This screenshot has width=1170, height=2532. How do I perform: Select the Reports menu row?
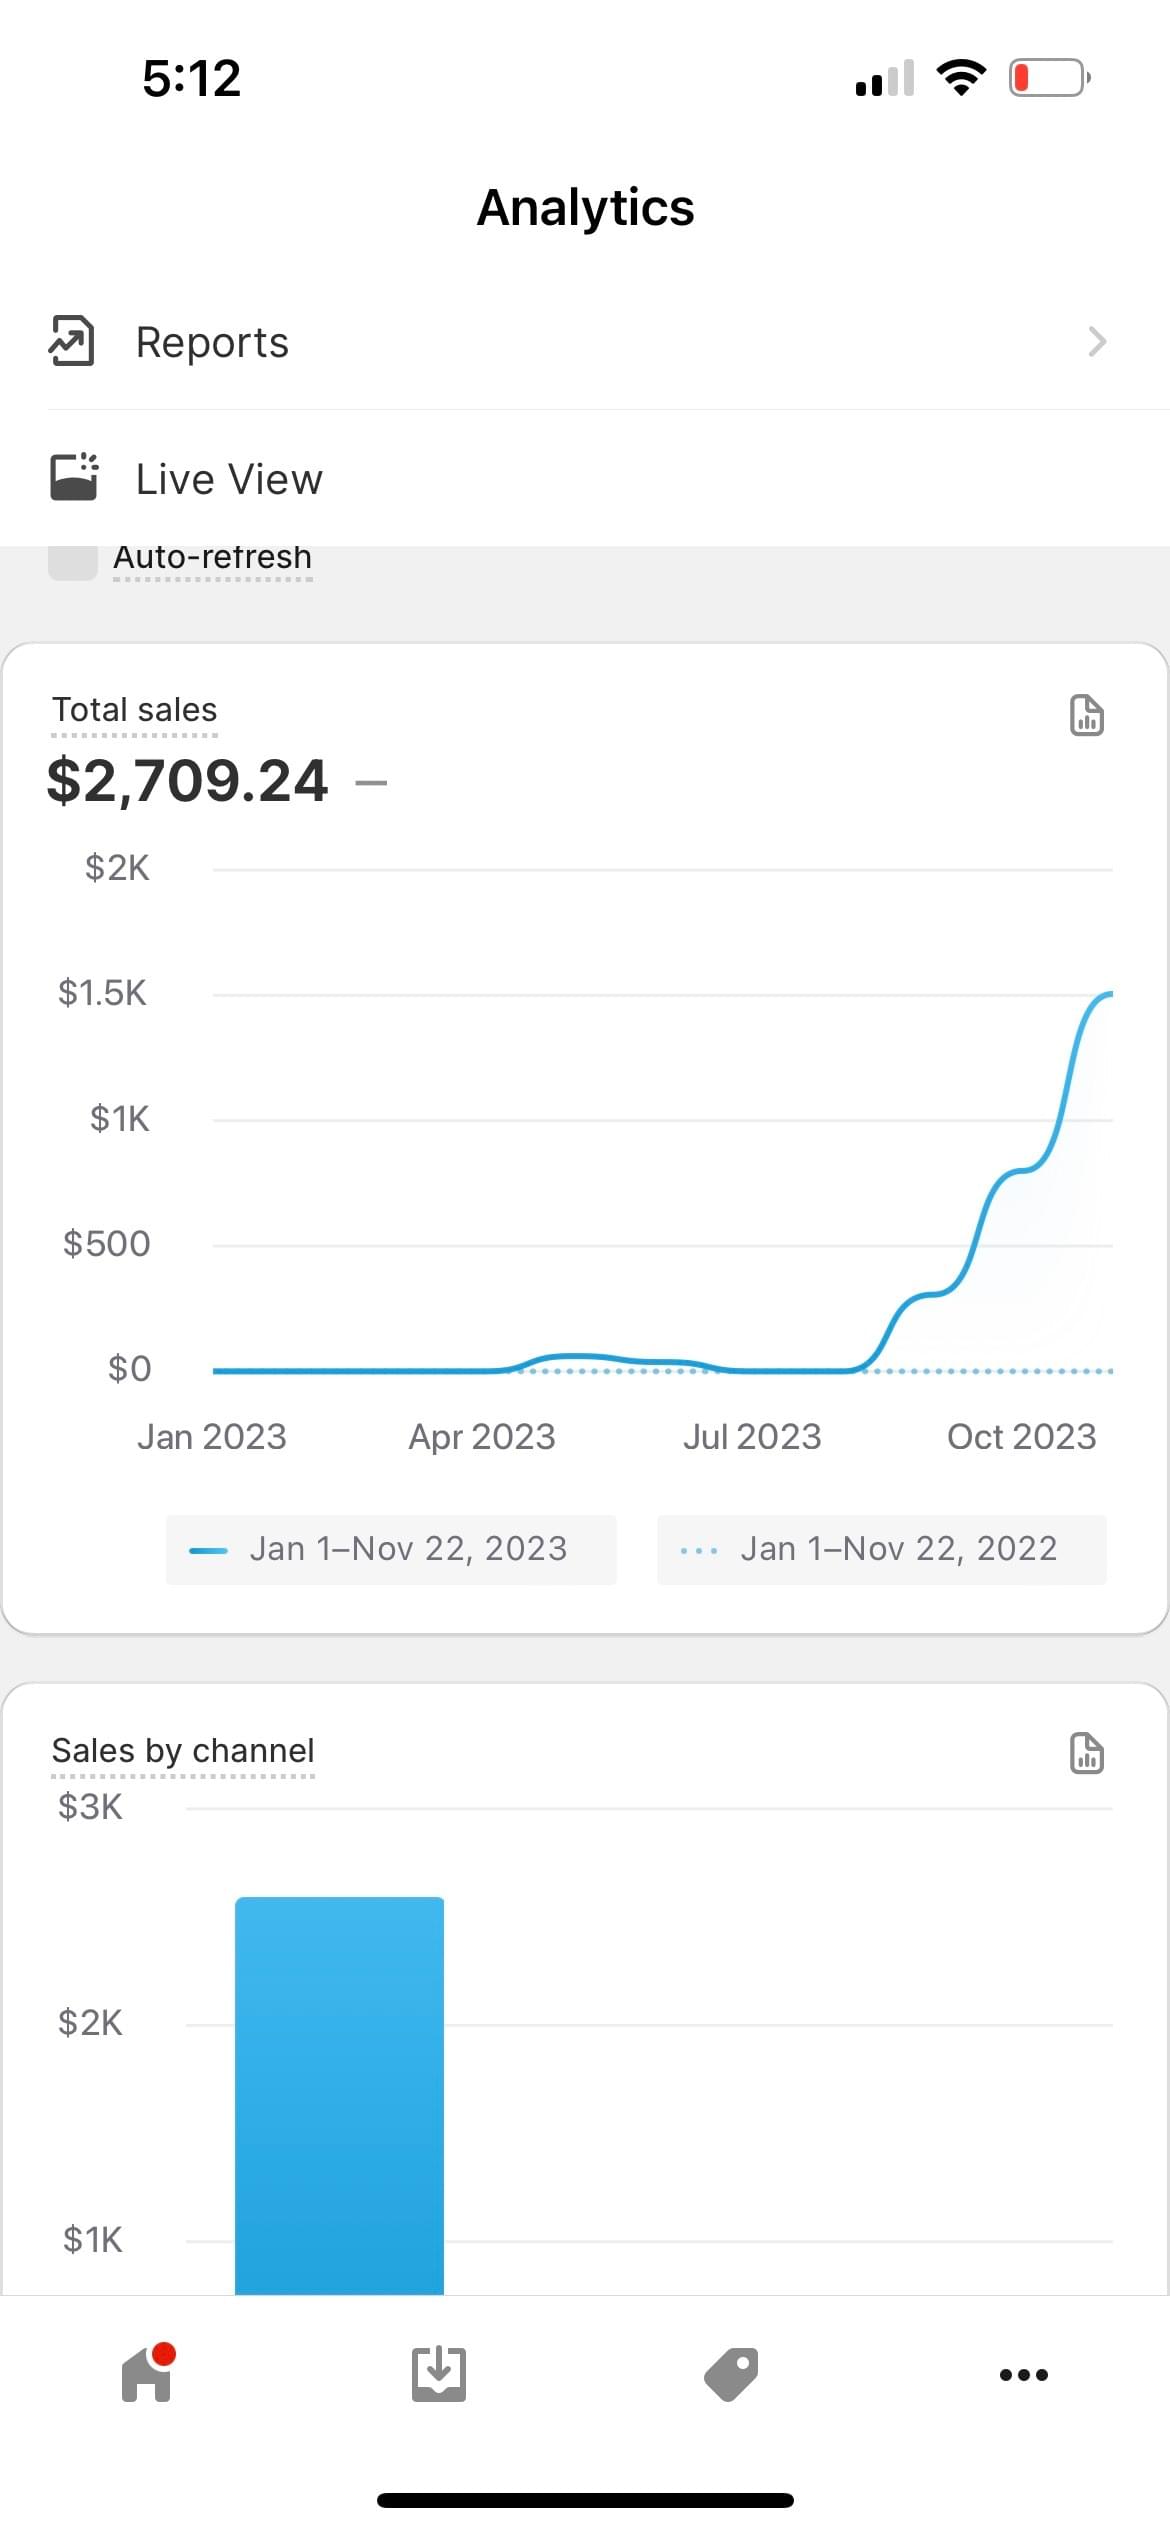(585, 342)
